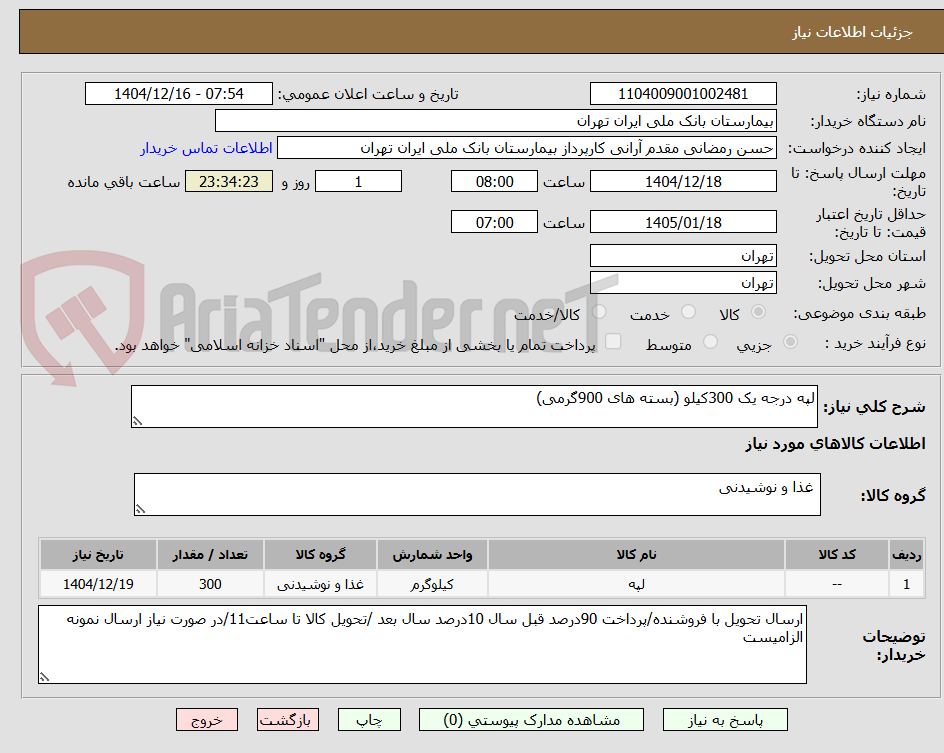Screen dimensions: 944x753
Task: Click the row number cell 1
Action: pyautogui.click(x=907, y=584)
